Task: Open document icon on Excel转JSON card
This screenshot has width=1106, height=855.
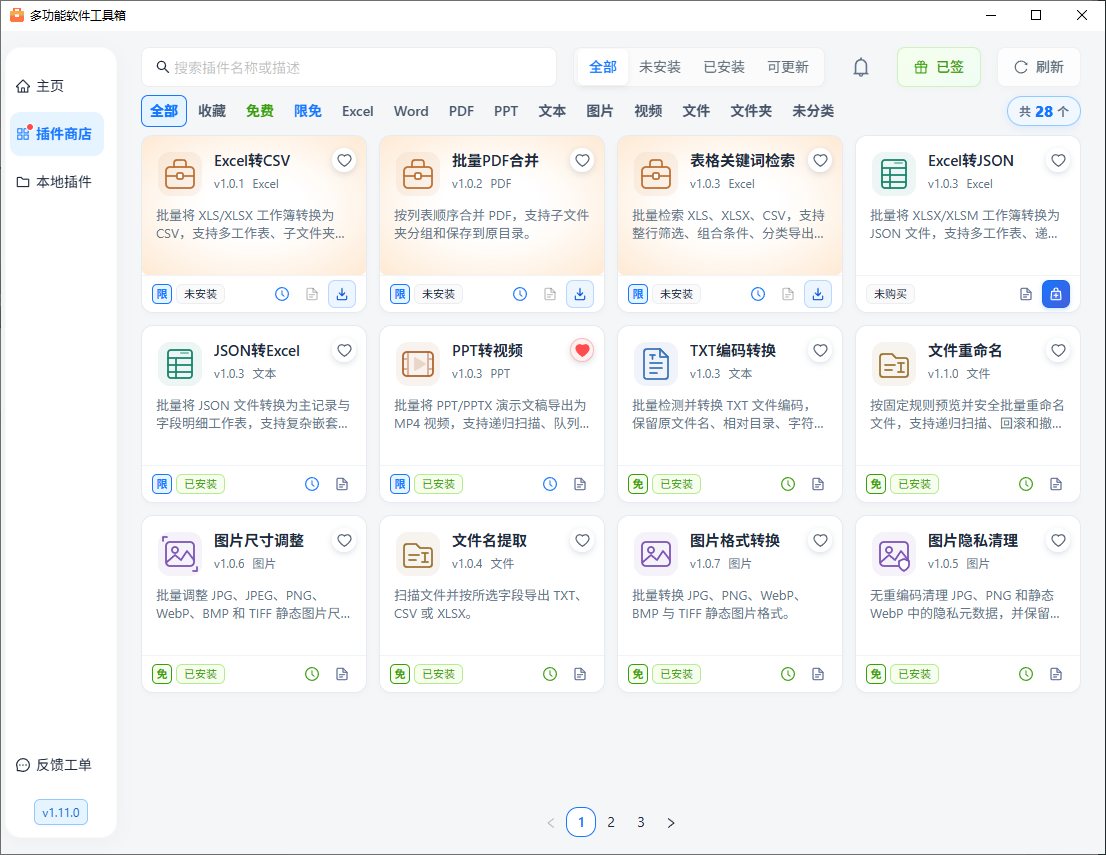Action: tap(1026, 294)
